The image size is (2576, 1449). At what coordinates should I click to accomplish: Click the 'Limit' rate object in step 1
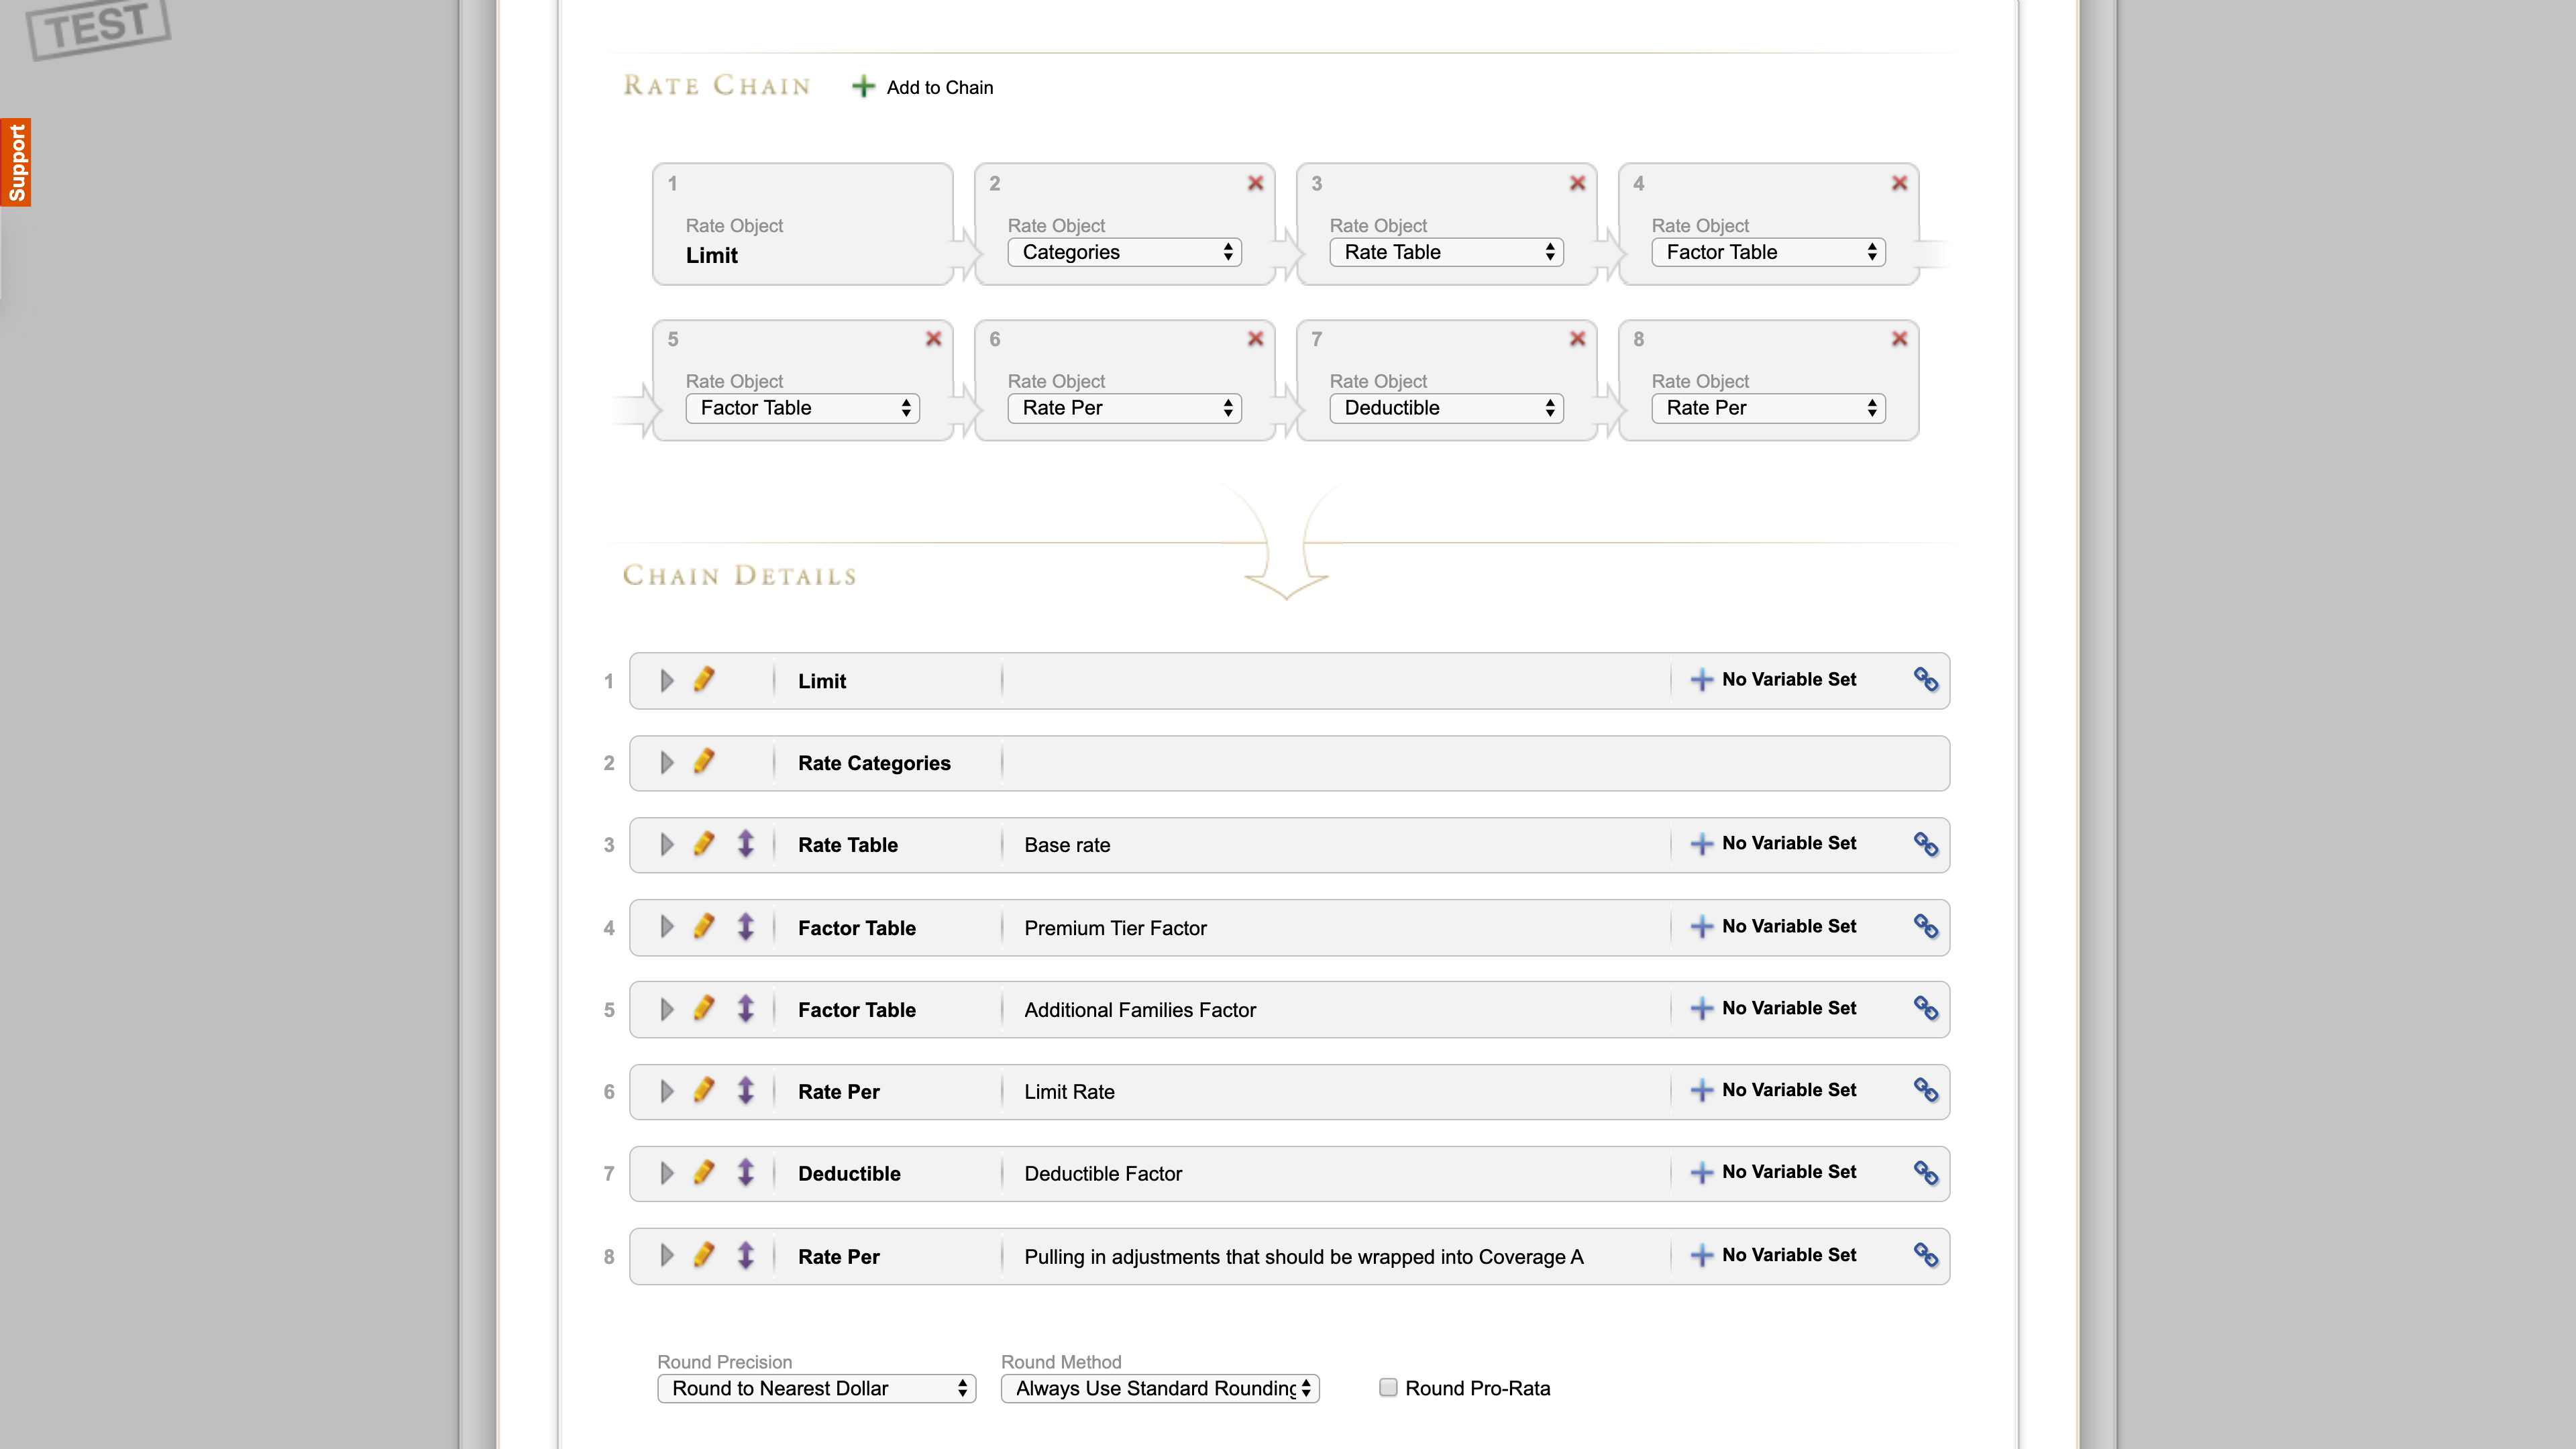712,256
